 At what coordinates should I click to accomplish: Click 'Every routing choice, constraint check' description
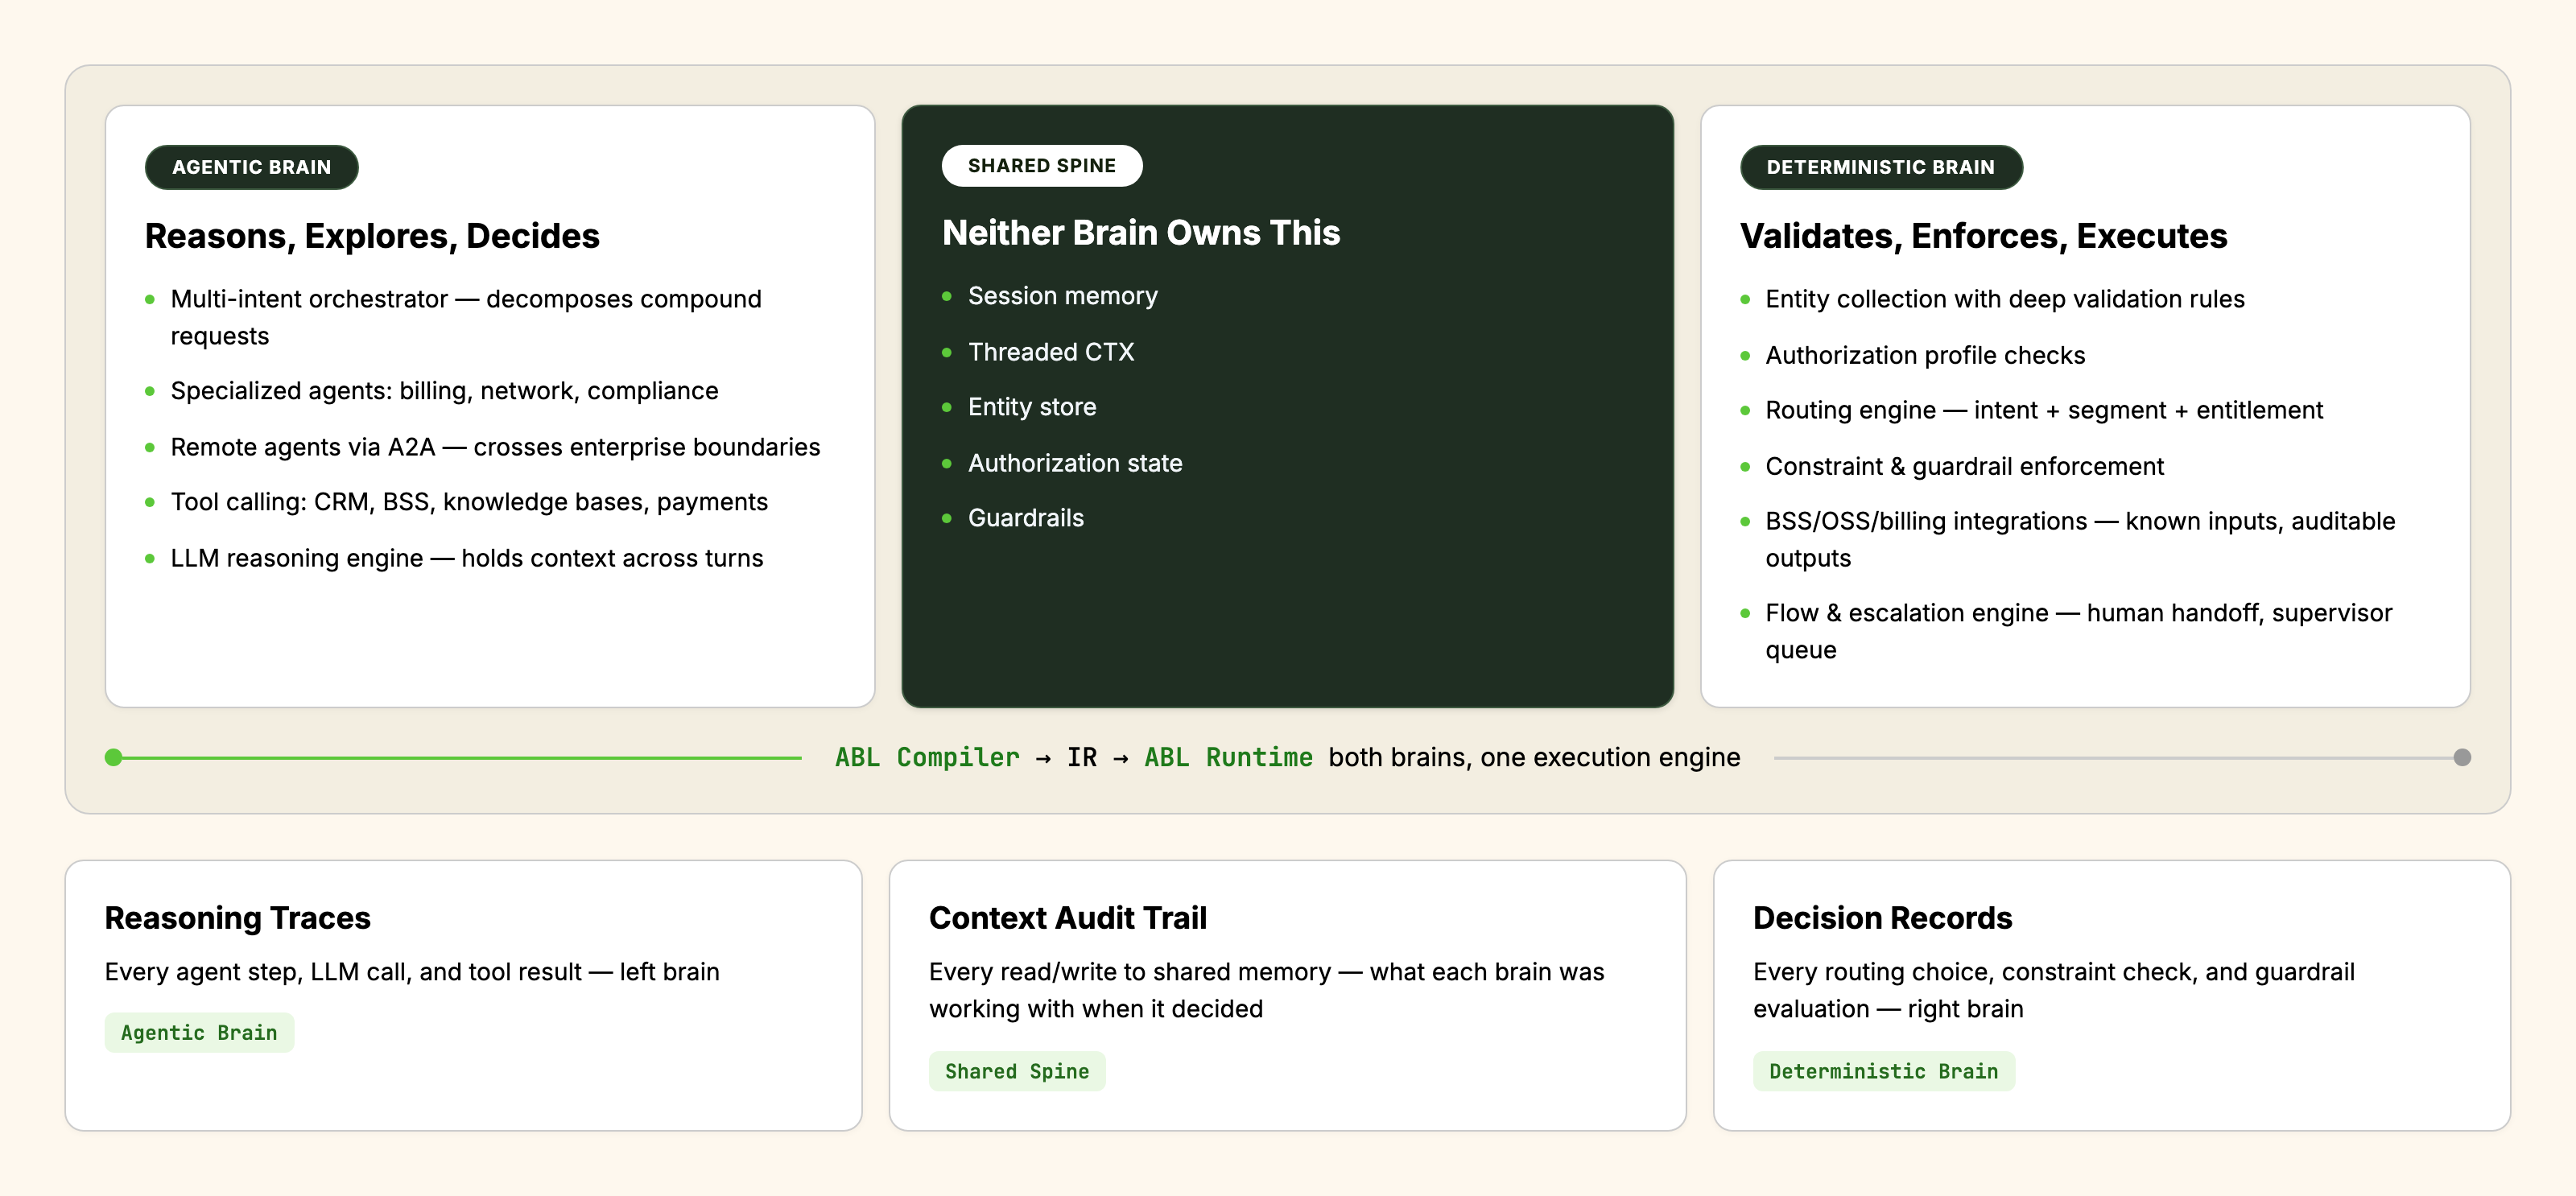pyautogui.click(x=2054, y=990)
